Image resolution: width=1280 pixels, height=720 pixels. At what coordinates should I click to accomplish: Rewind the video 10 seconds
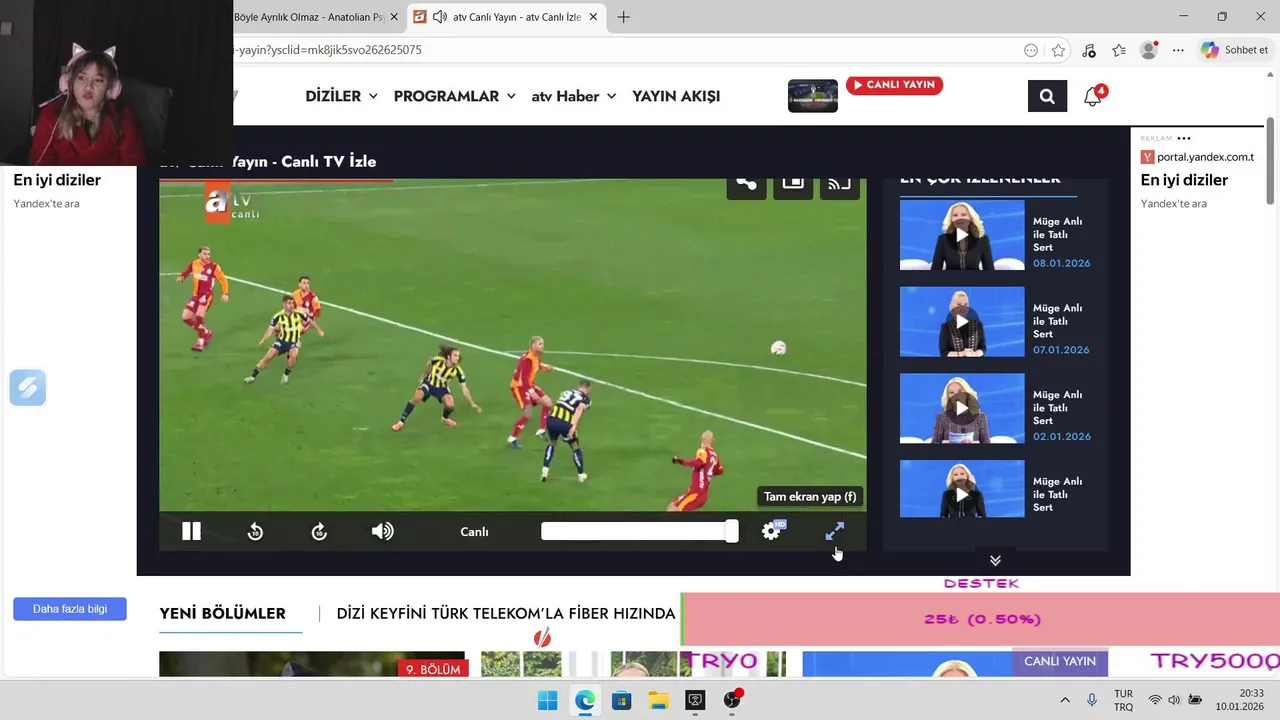pyautogui.click(x=255, y=532)
